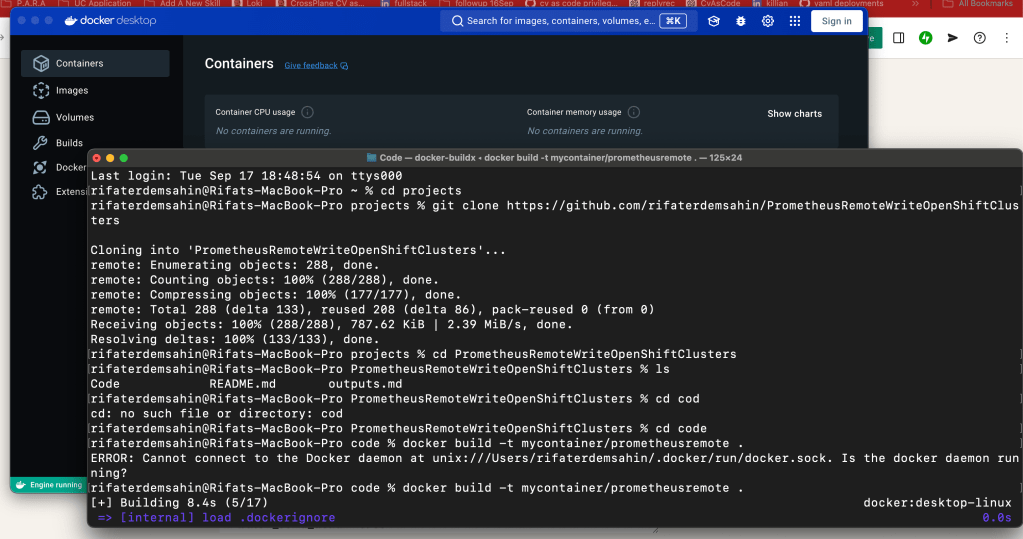This screenshot has width=1023, height=539.
Task: Click the ERROR Cannot connect line
Action: click(555, 465)
